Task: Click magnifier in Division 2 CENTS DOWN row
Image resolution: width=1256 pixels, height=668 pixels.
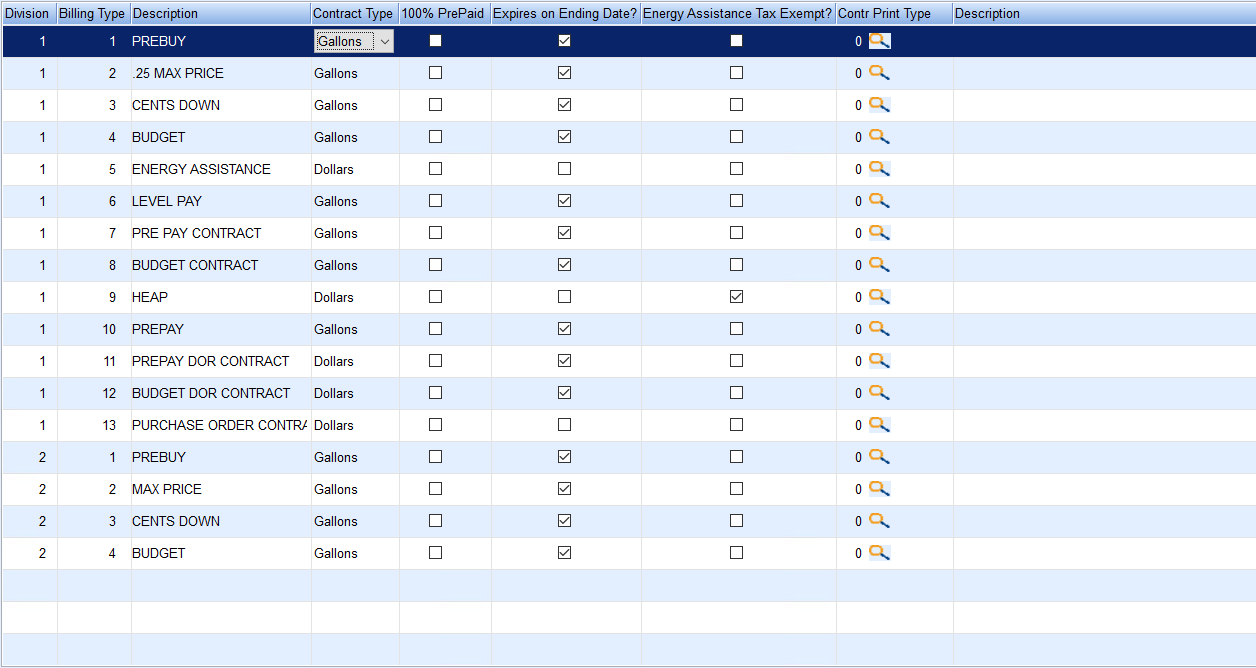Action: coord(879,521)
